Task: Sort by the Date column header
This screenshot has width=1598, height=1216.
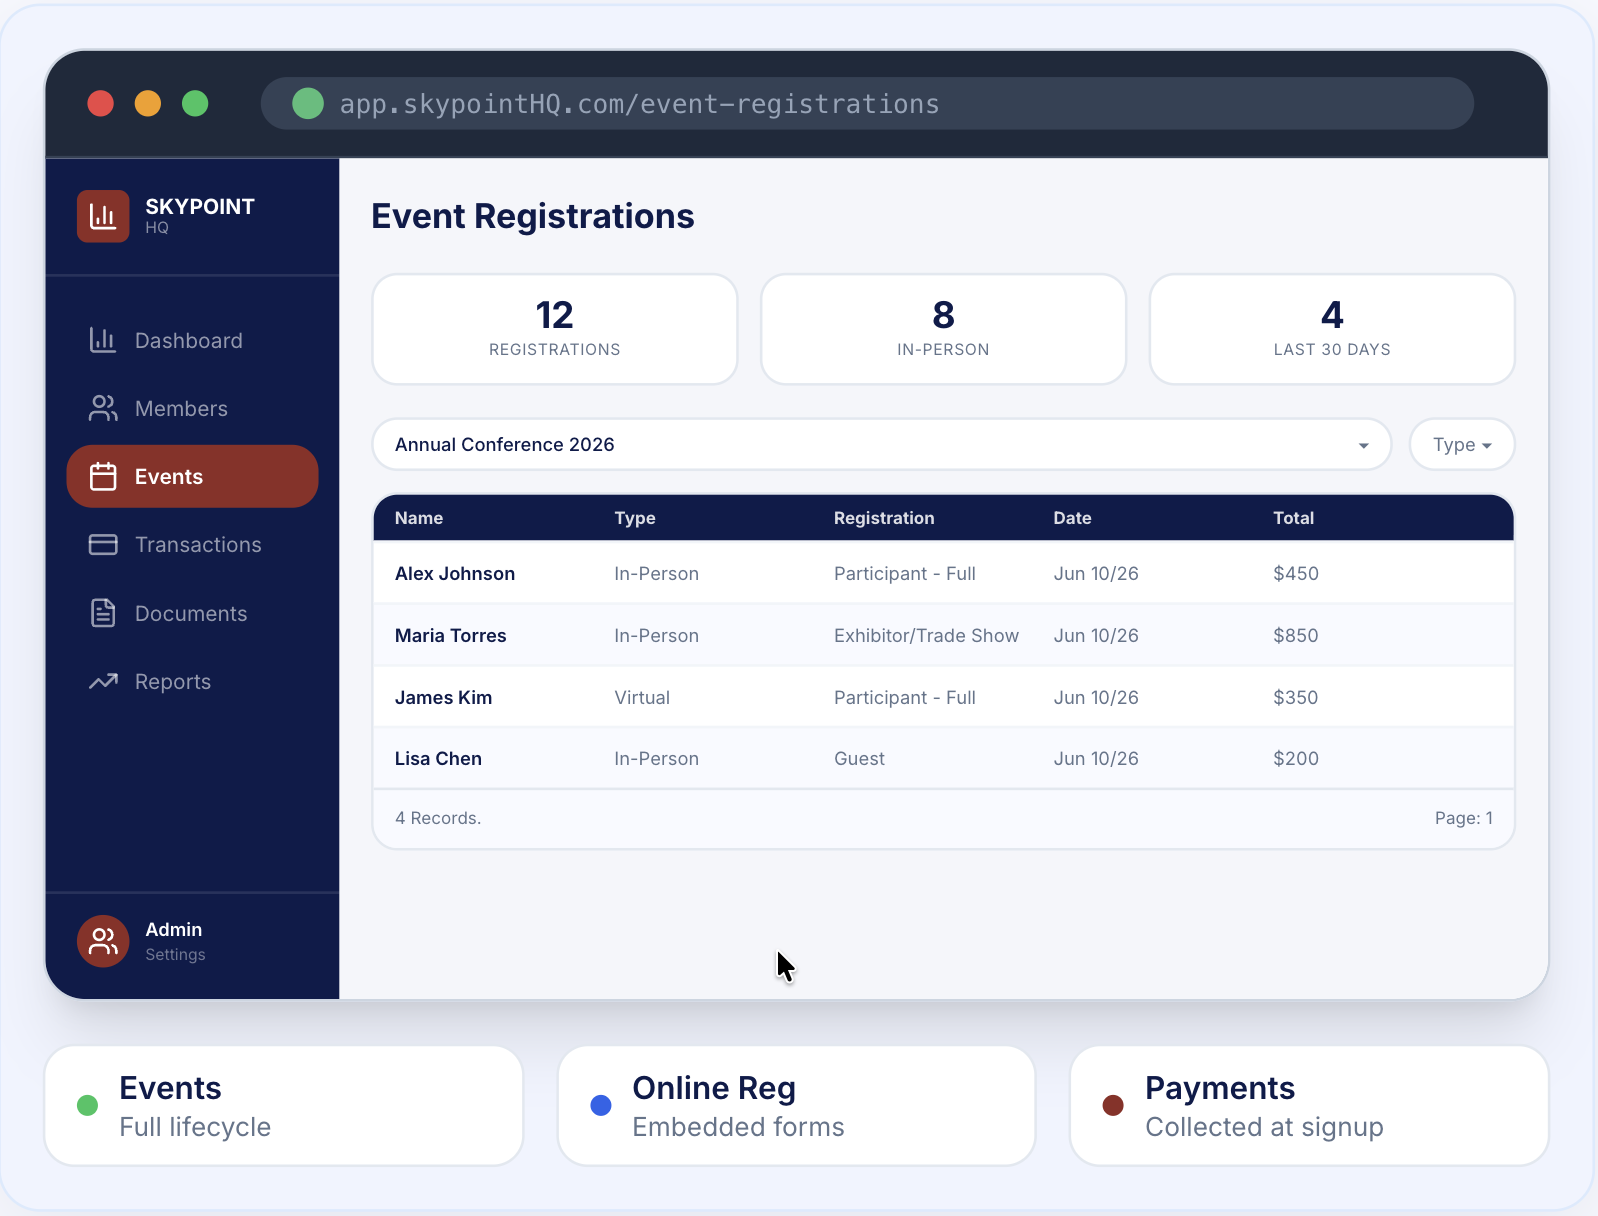Action: click(1072, 518)
